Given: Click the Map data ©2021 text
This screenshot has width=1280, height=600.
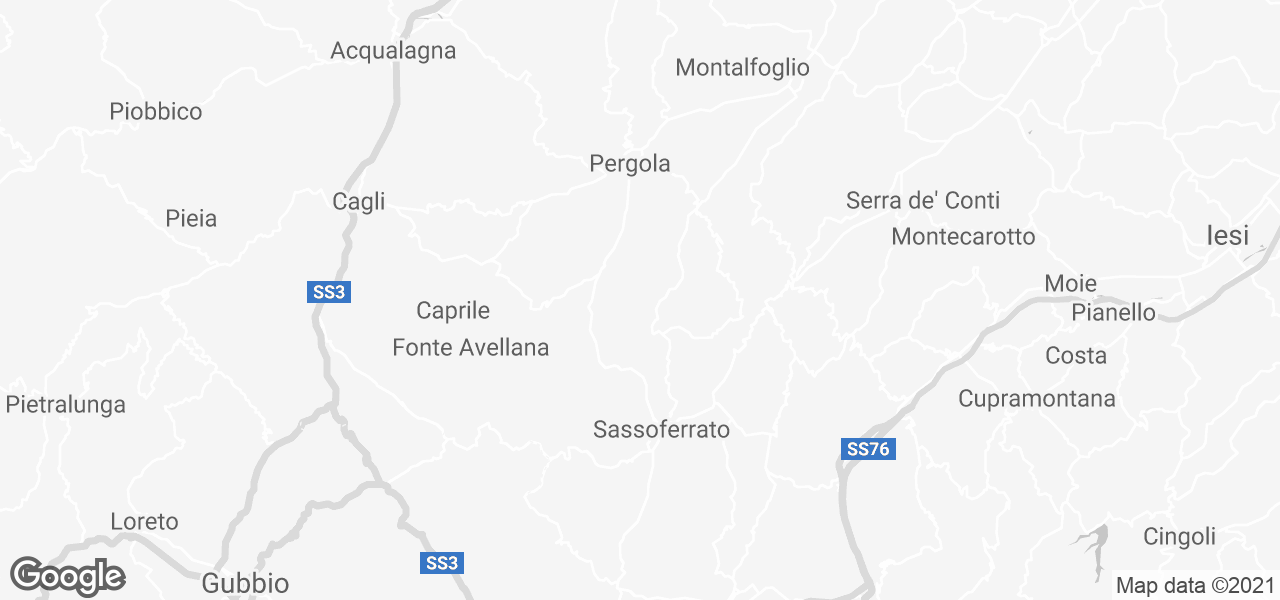Looking at the screenshot, I should (x=1195, y=586).
